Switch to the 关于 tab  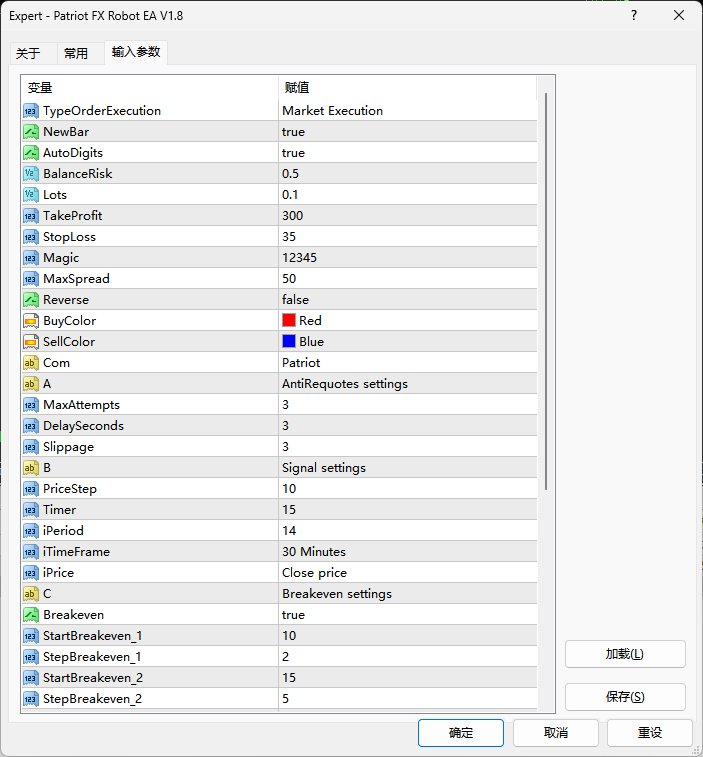click(28, 54)
